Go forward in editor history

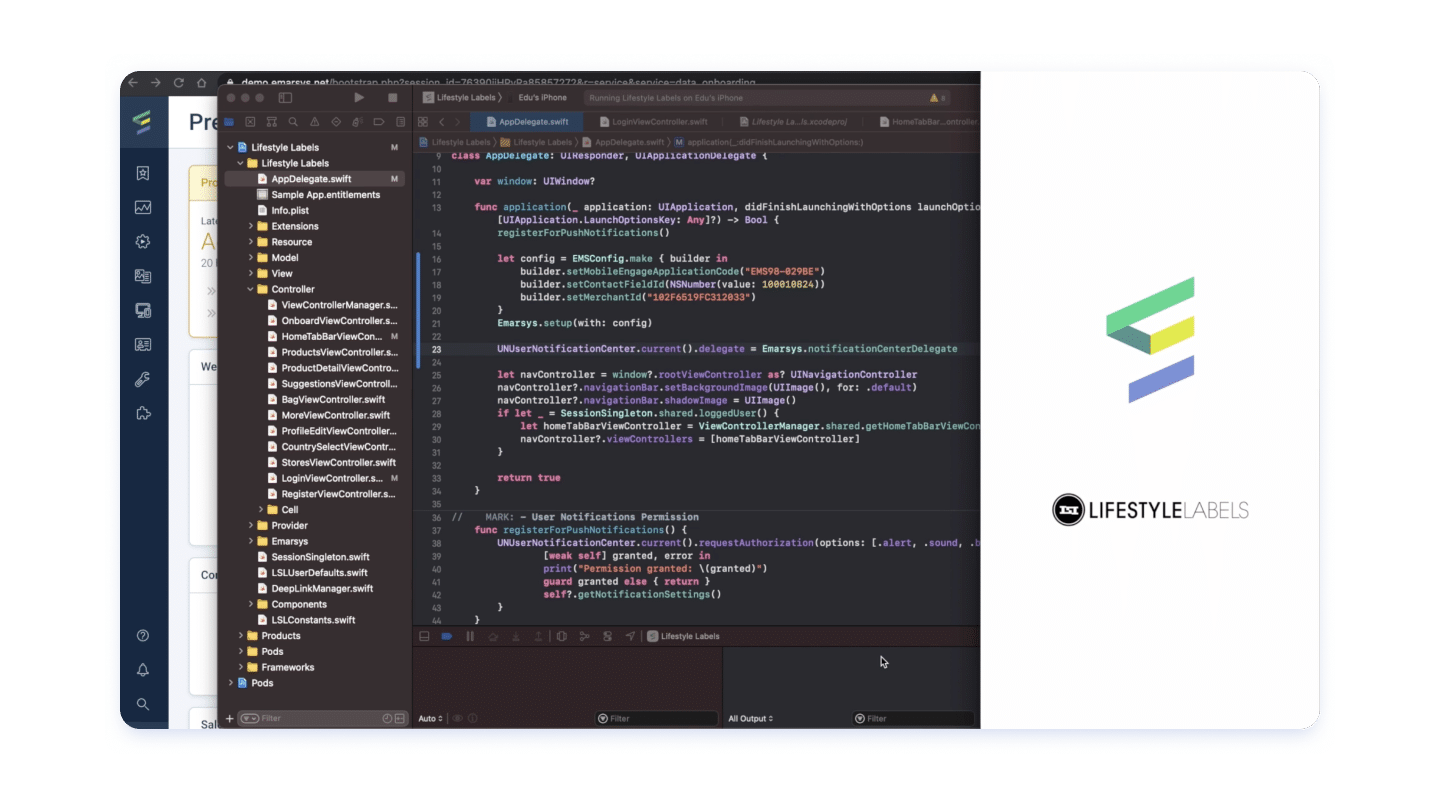[x=457, y=122]
